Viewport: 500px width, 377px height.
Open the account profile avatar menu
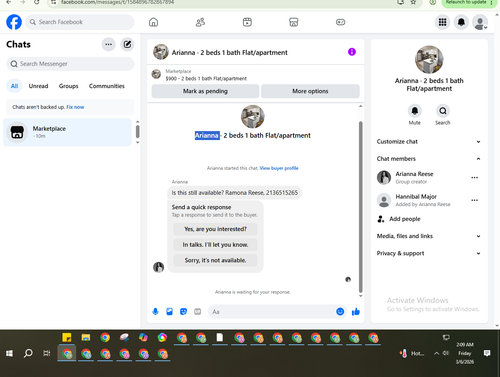[x=480, y=22]
